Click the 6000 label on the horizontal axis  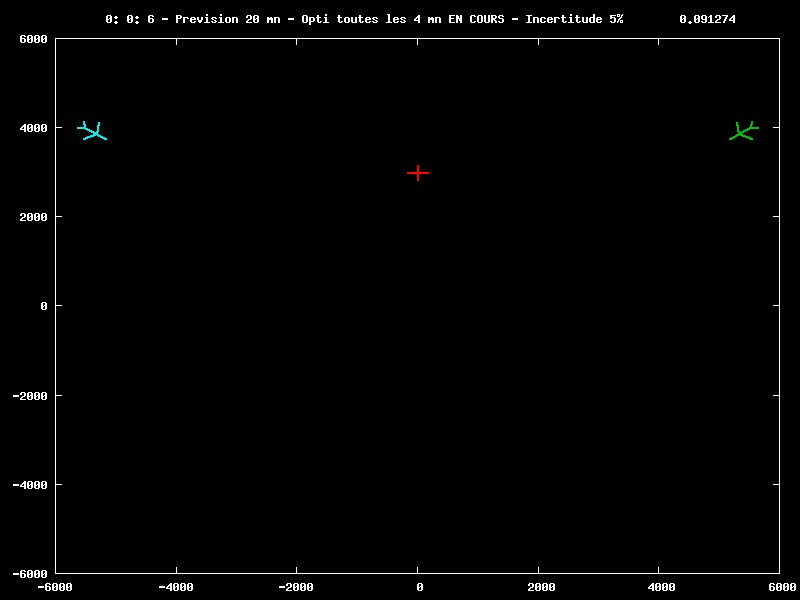coord(780,587)
